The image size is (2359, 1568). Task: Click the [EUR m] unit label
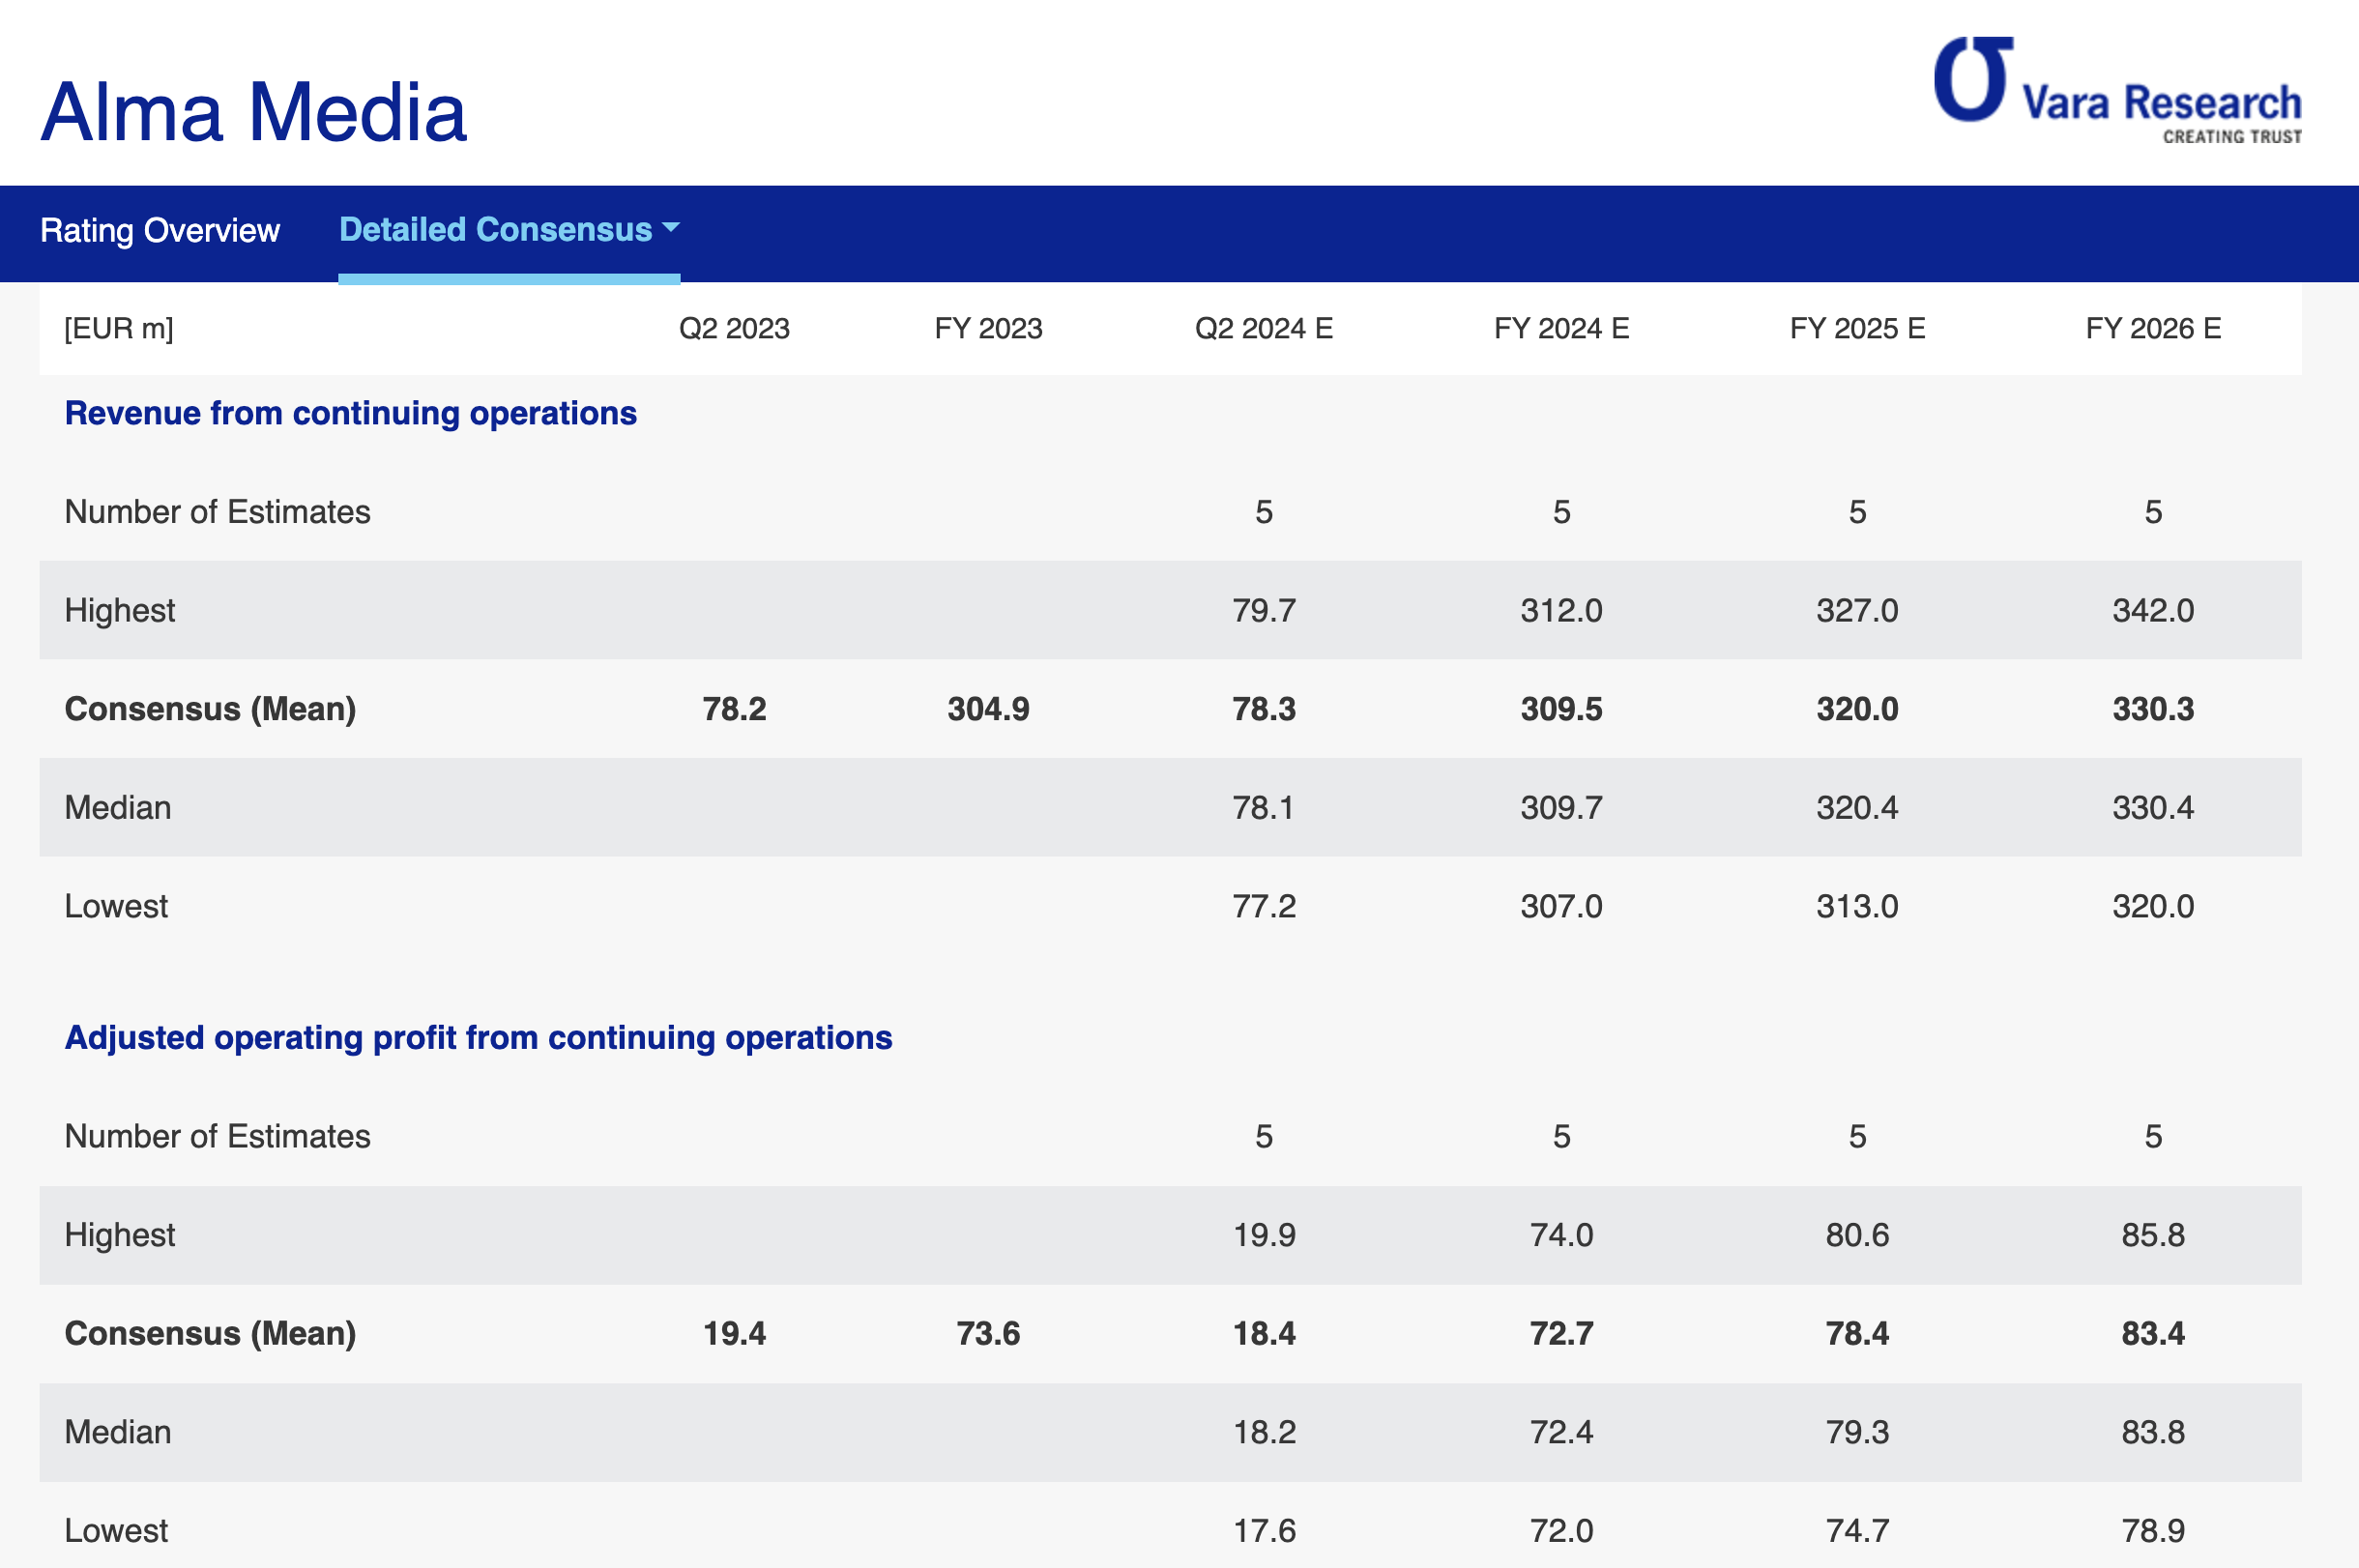119,329
